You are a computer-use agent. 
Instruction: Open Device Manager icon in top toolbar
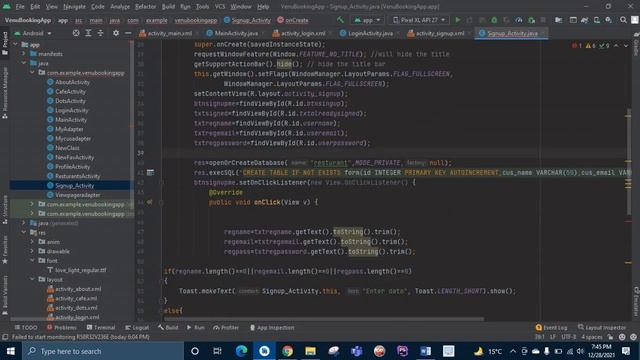pos(596,20)
